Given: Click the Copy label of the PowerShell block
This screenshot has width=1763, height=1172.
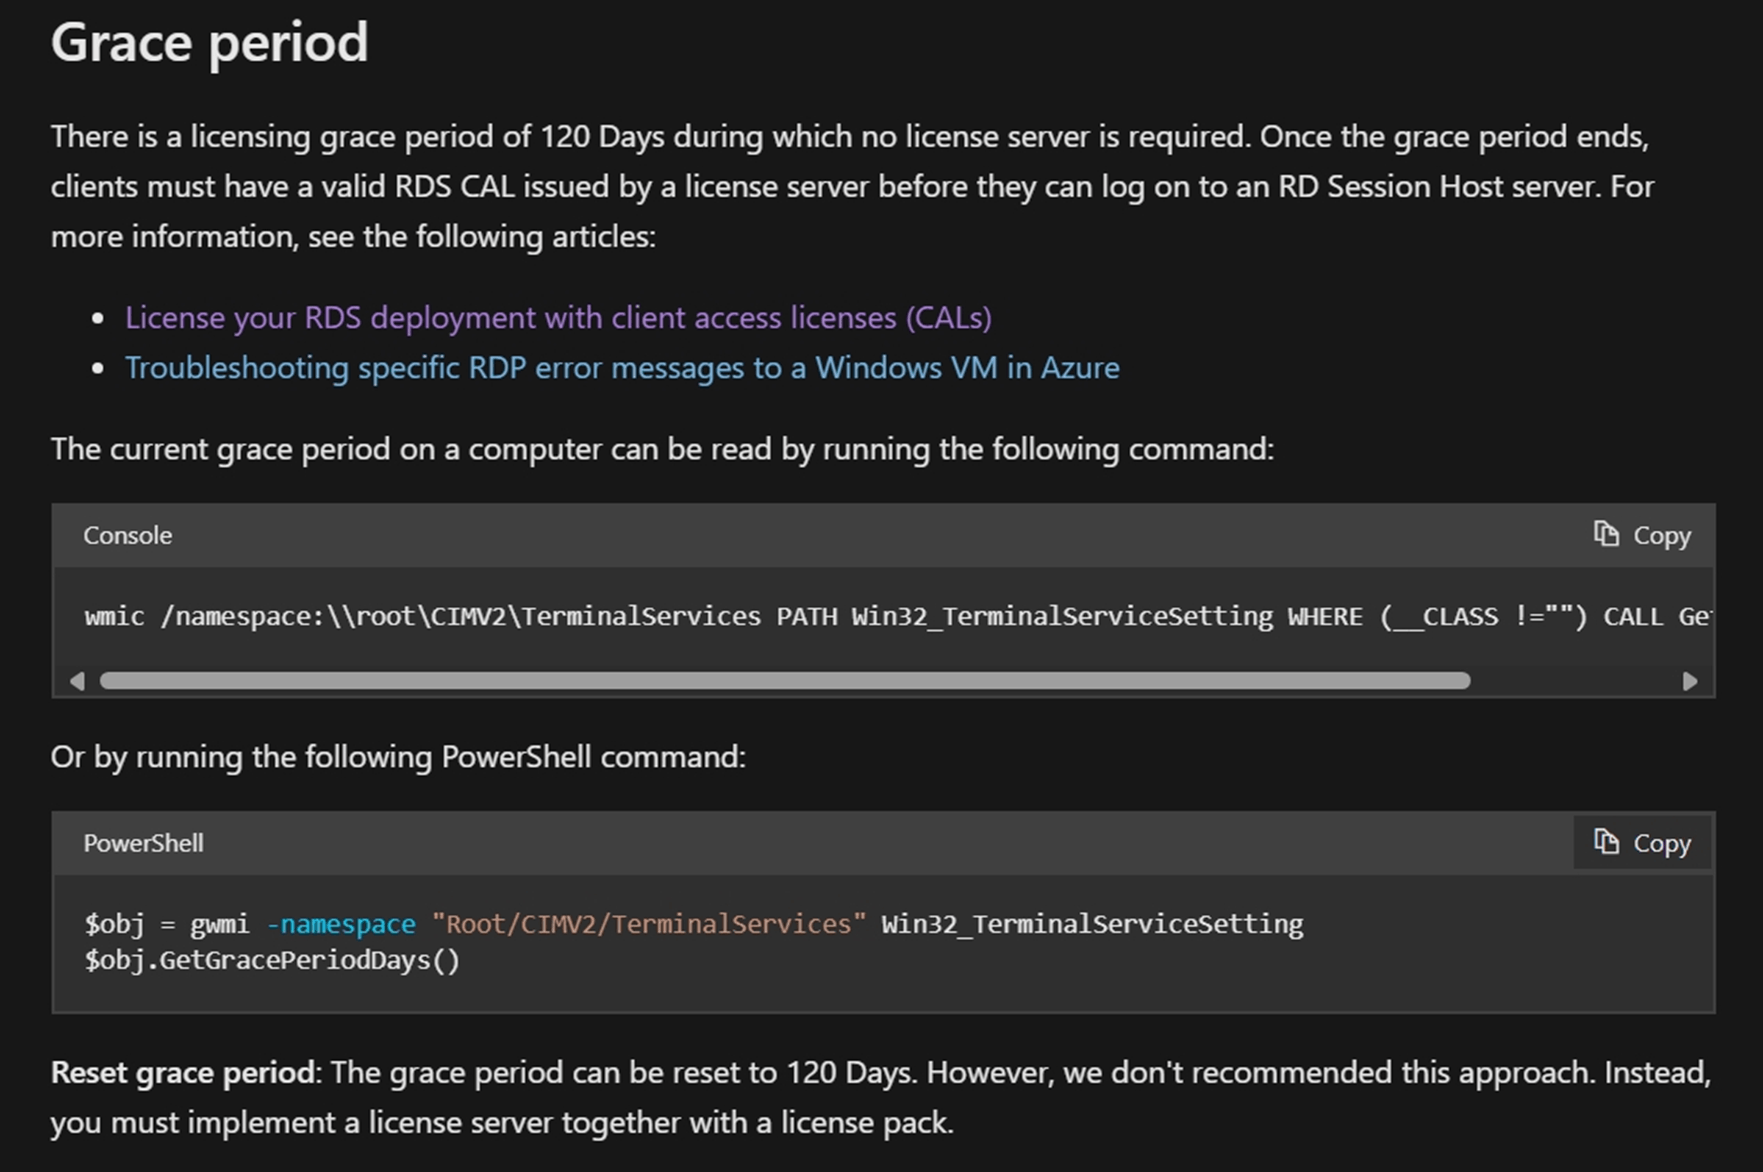Looking at the screenshot, I should [x=1662, y=844].
